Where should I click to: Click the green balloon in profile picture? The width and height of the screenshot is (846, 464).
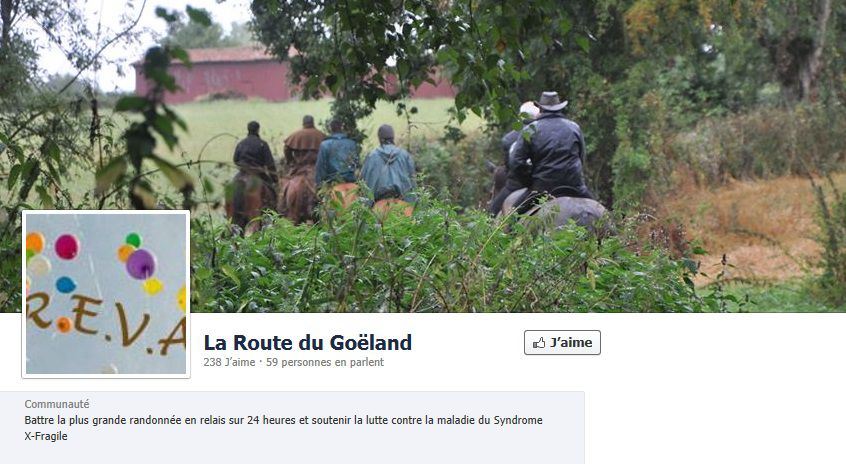coord(133,240)
